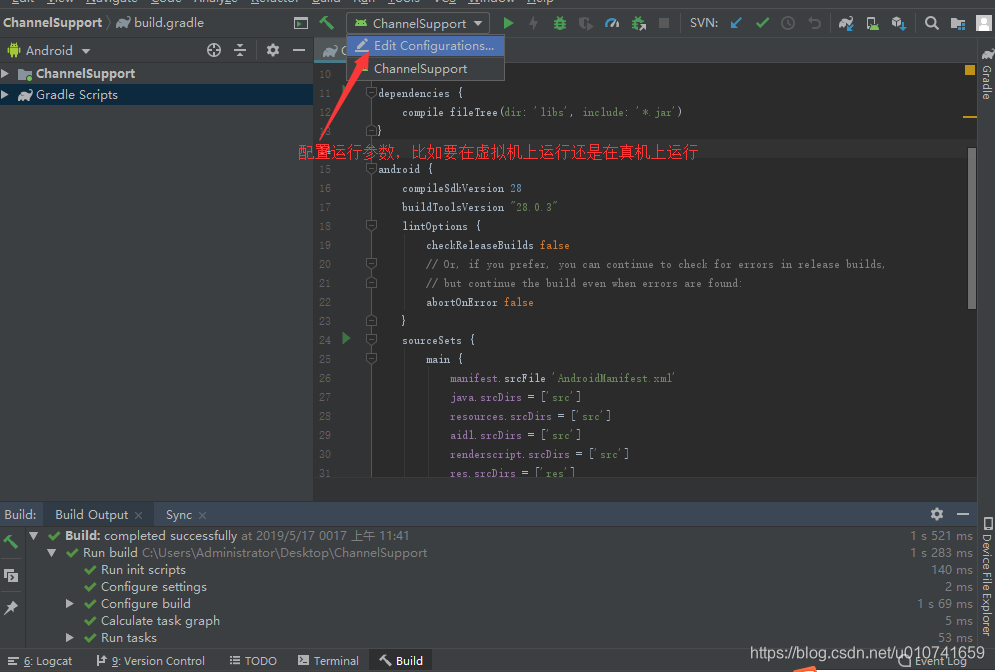Collapse the dependencies block fold arrow

[371, 90]
